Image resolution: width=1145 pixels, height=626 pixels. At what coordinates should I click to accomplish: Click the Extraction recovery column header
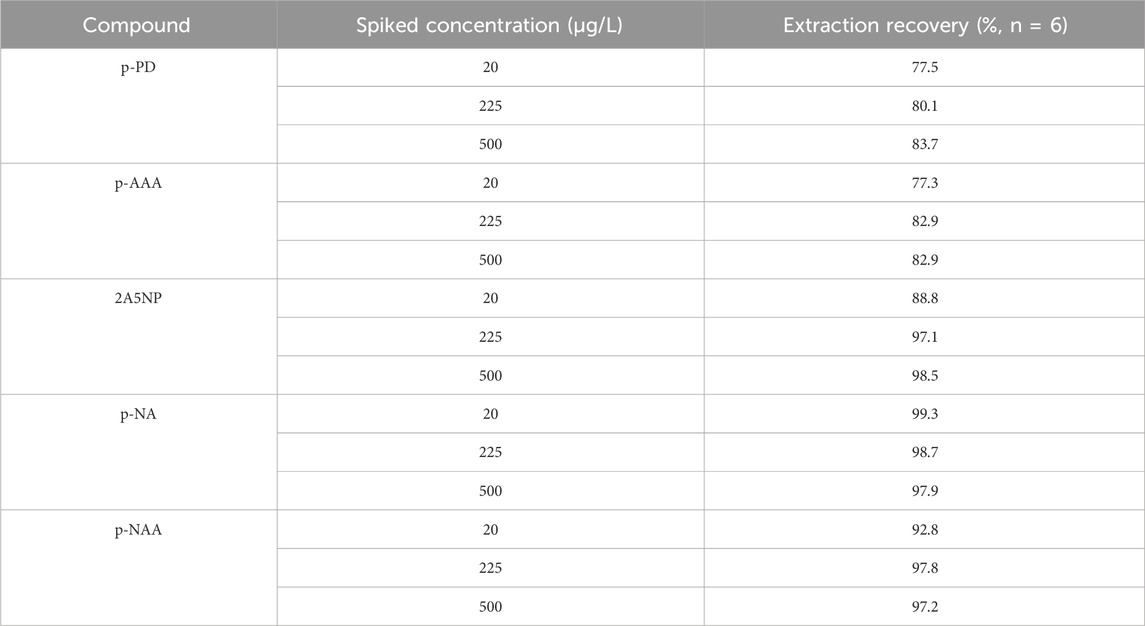click(x=924, y=24)
